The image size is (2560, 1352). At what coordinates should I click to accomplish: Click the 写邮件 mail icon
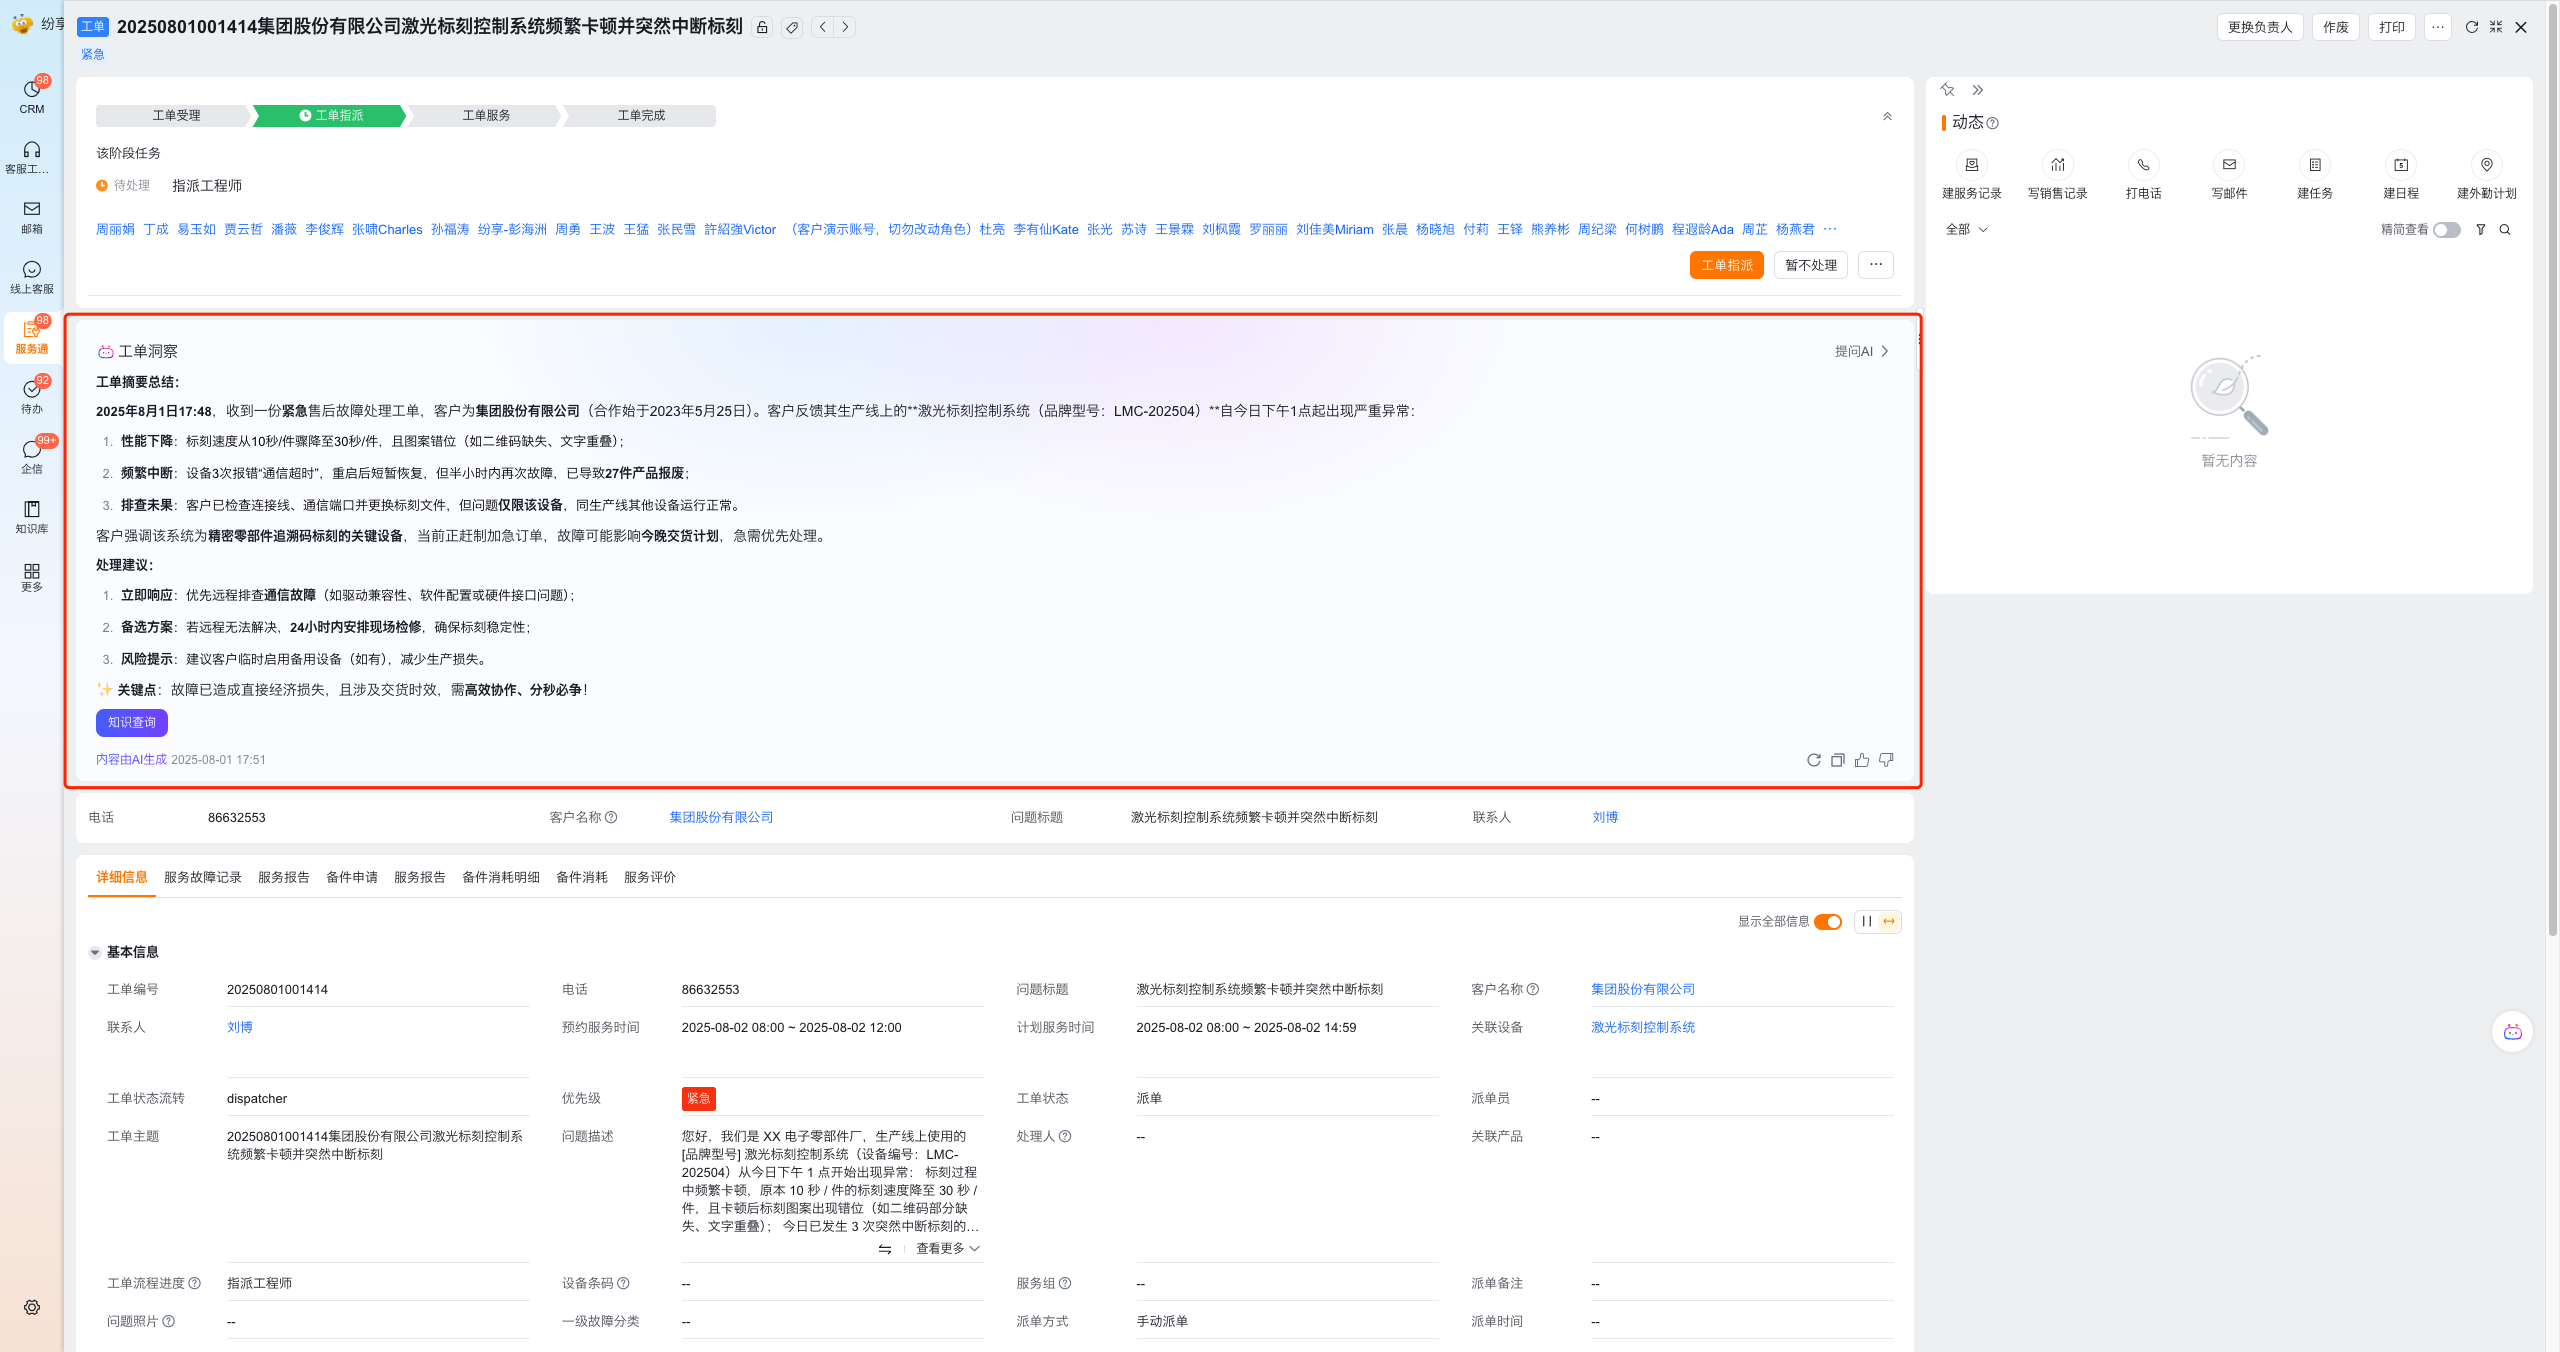[x=2229, y=165]
